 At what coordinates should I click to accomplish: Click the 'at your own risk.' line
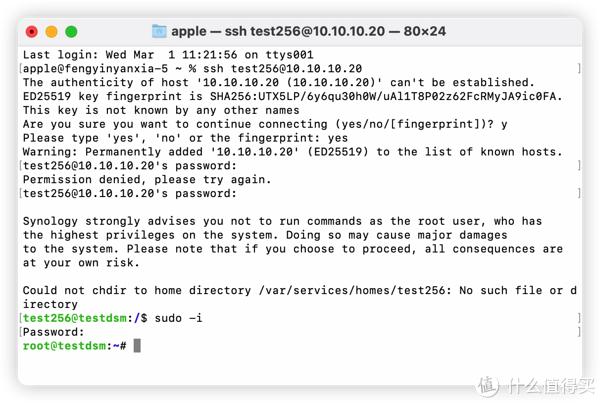coord(81,263)
